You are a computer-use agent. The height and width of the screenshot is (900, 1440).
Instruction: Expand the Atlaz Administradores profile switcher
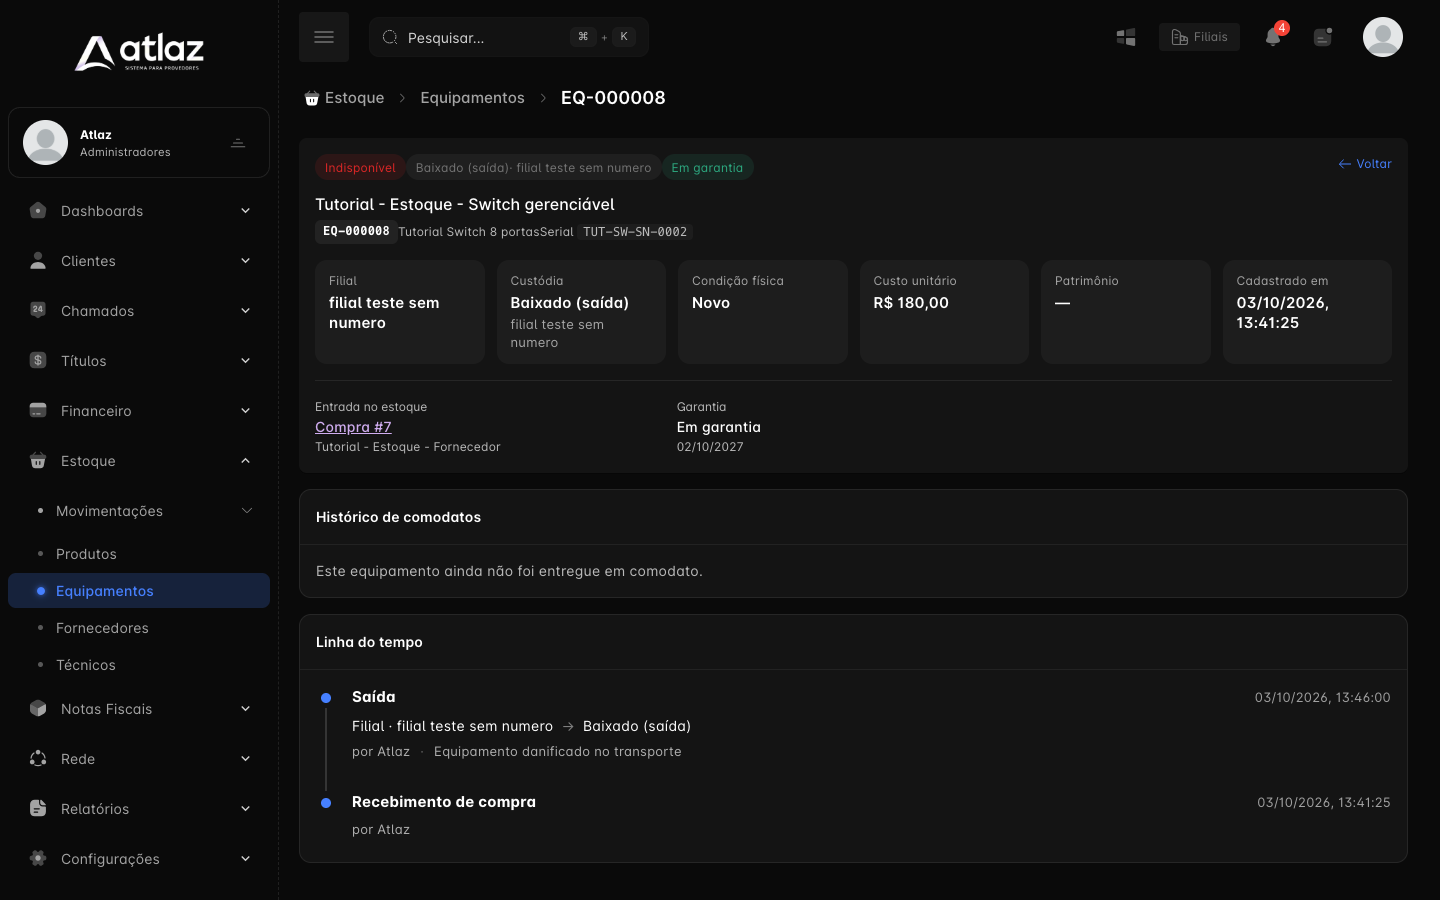(238, 143)
